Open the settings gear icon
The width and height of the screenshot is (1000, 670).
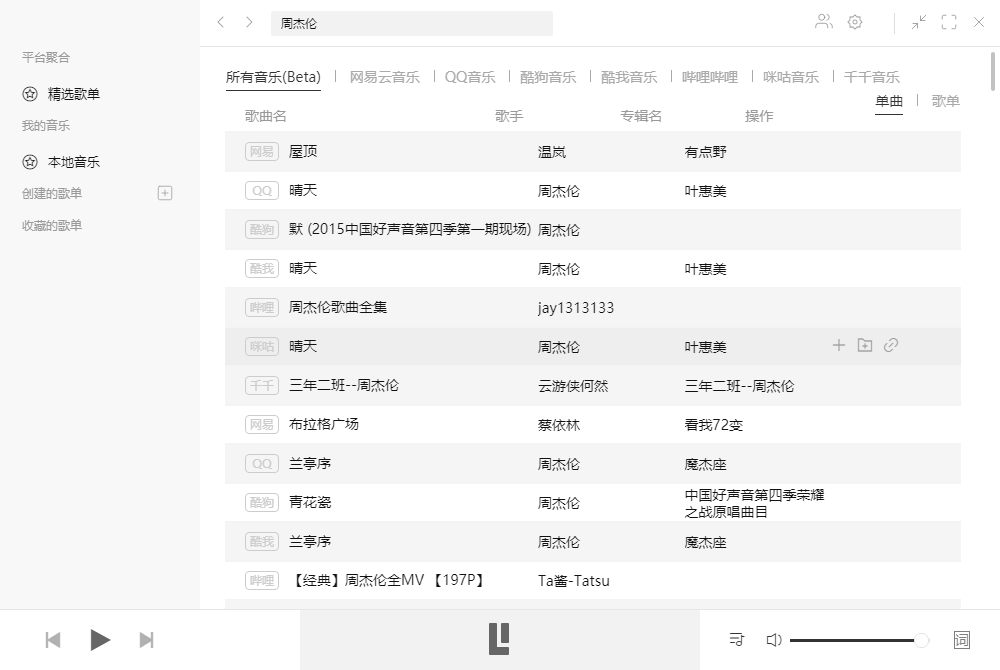point(855,22)
